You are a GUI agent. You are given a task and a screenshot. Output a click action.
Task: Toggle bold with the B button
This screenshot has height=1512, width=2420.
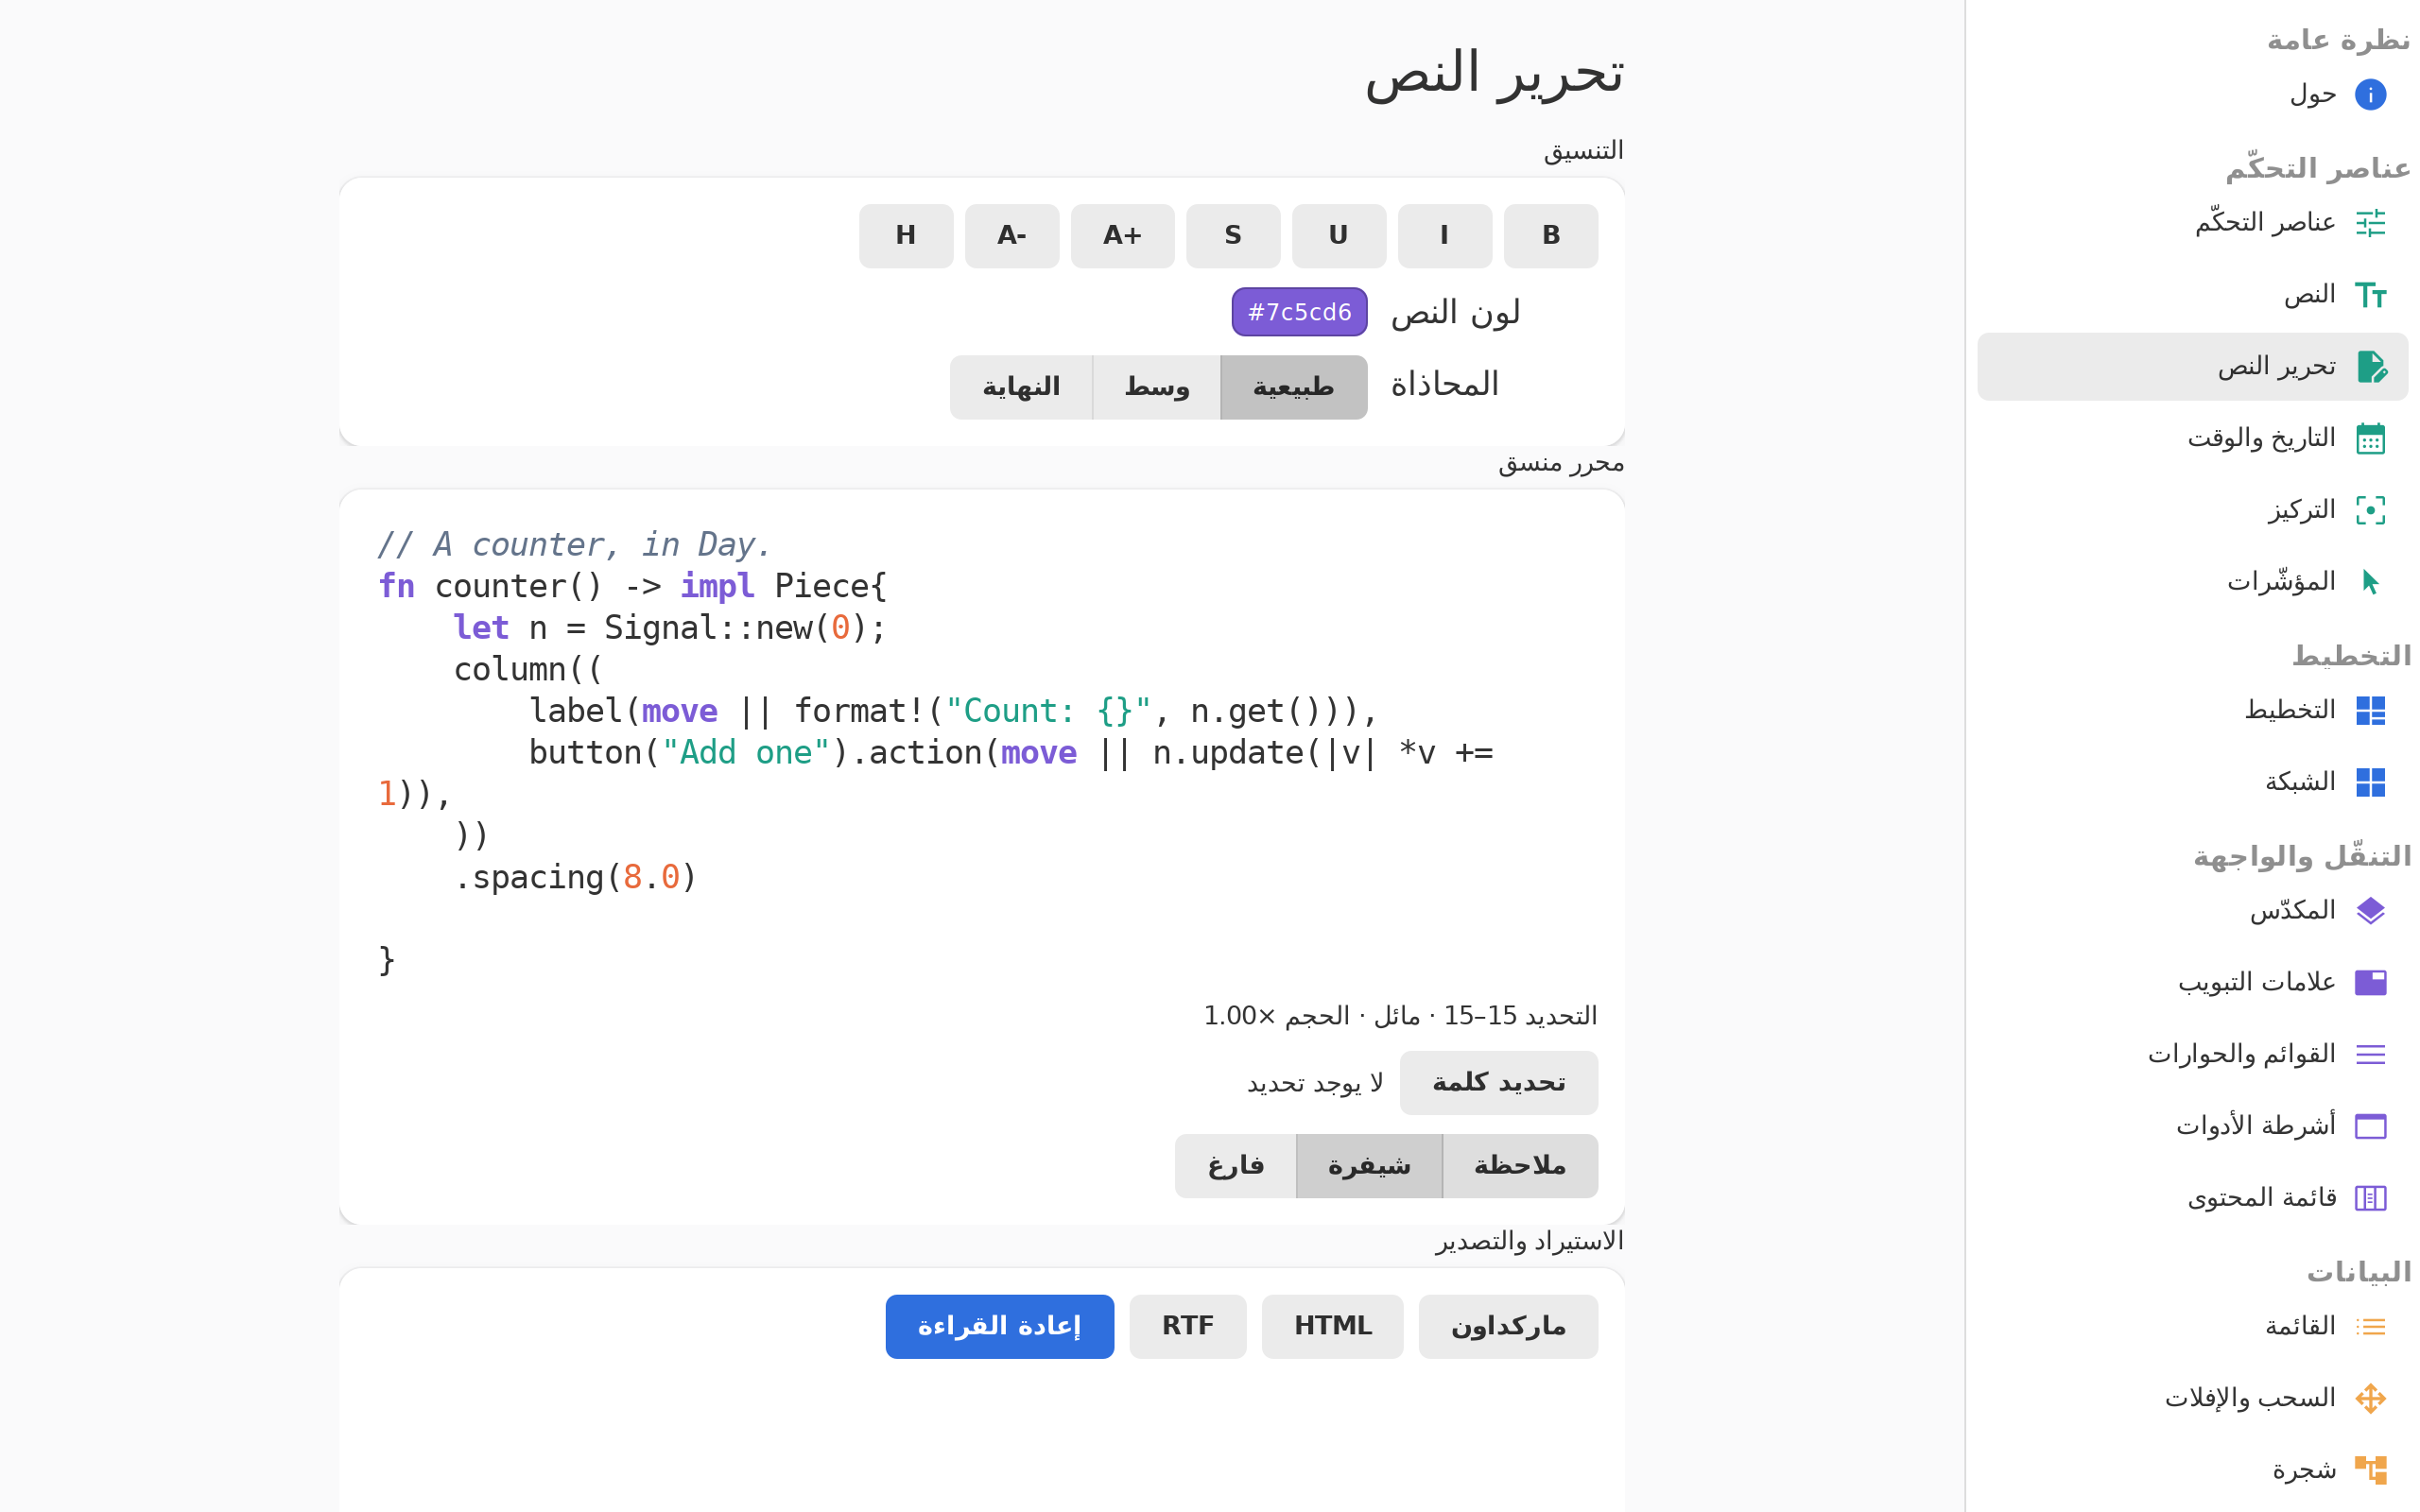(x=1550, y=236)
